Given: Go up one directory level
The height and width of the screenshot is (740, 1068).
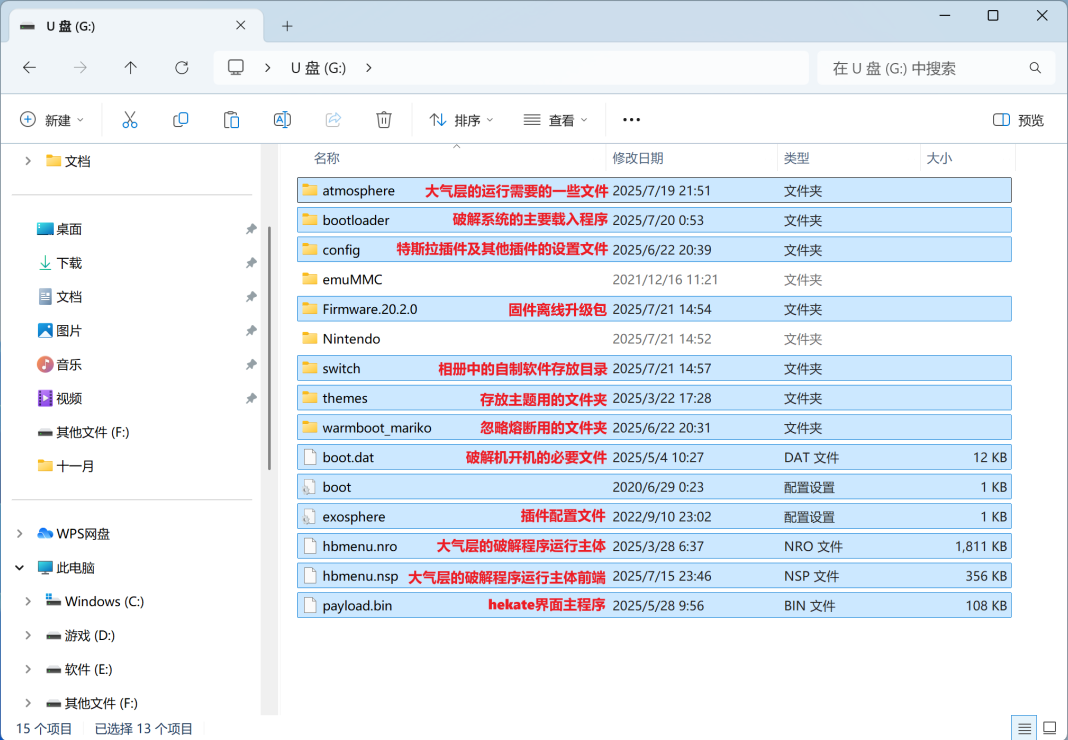Looking at the screenshot, I should [x=130, y=68].
